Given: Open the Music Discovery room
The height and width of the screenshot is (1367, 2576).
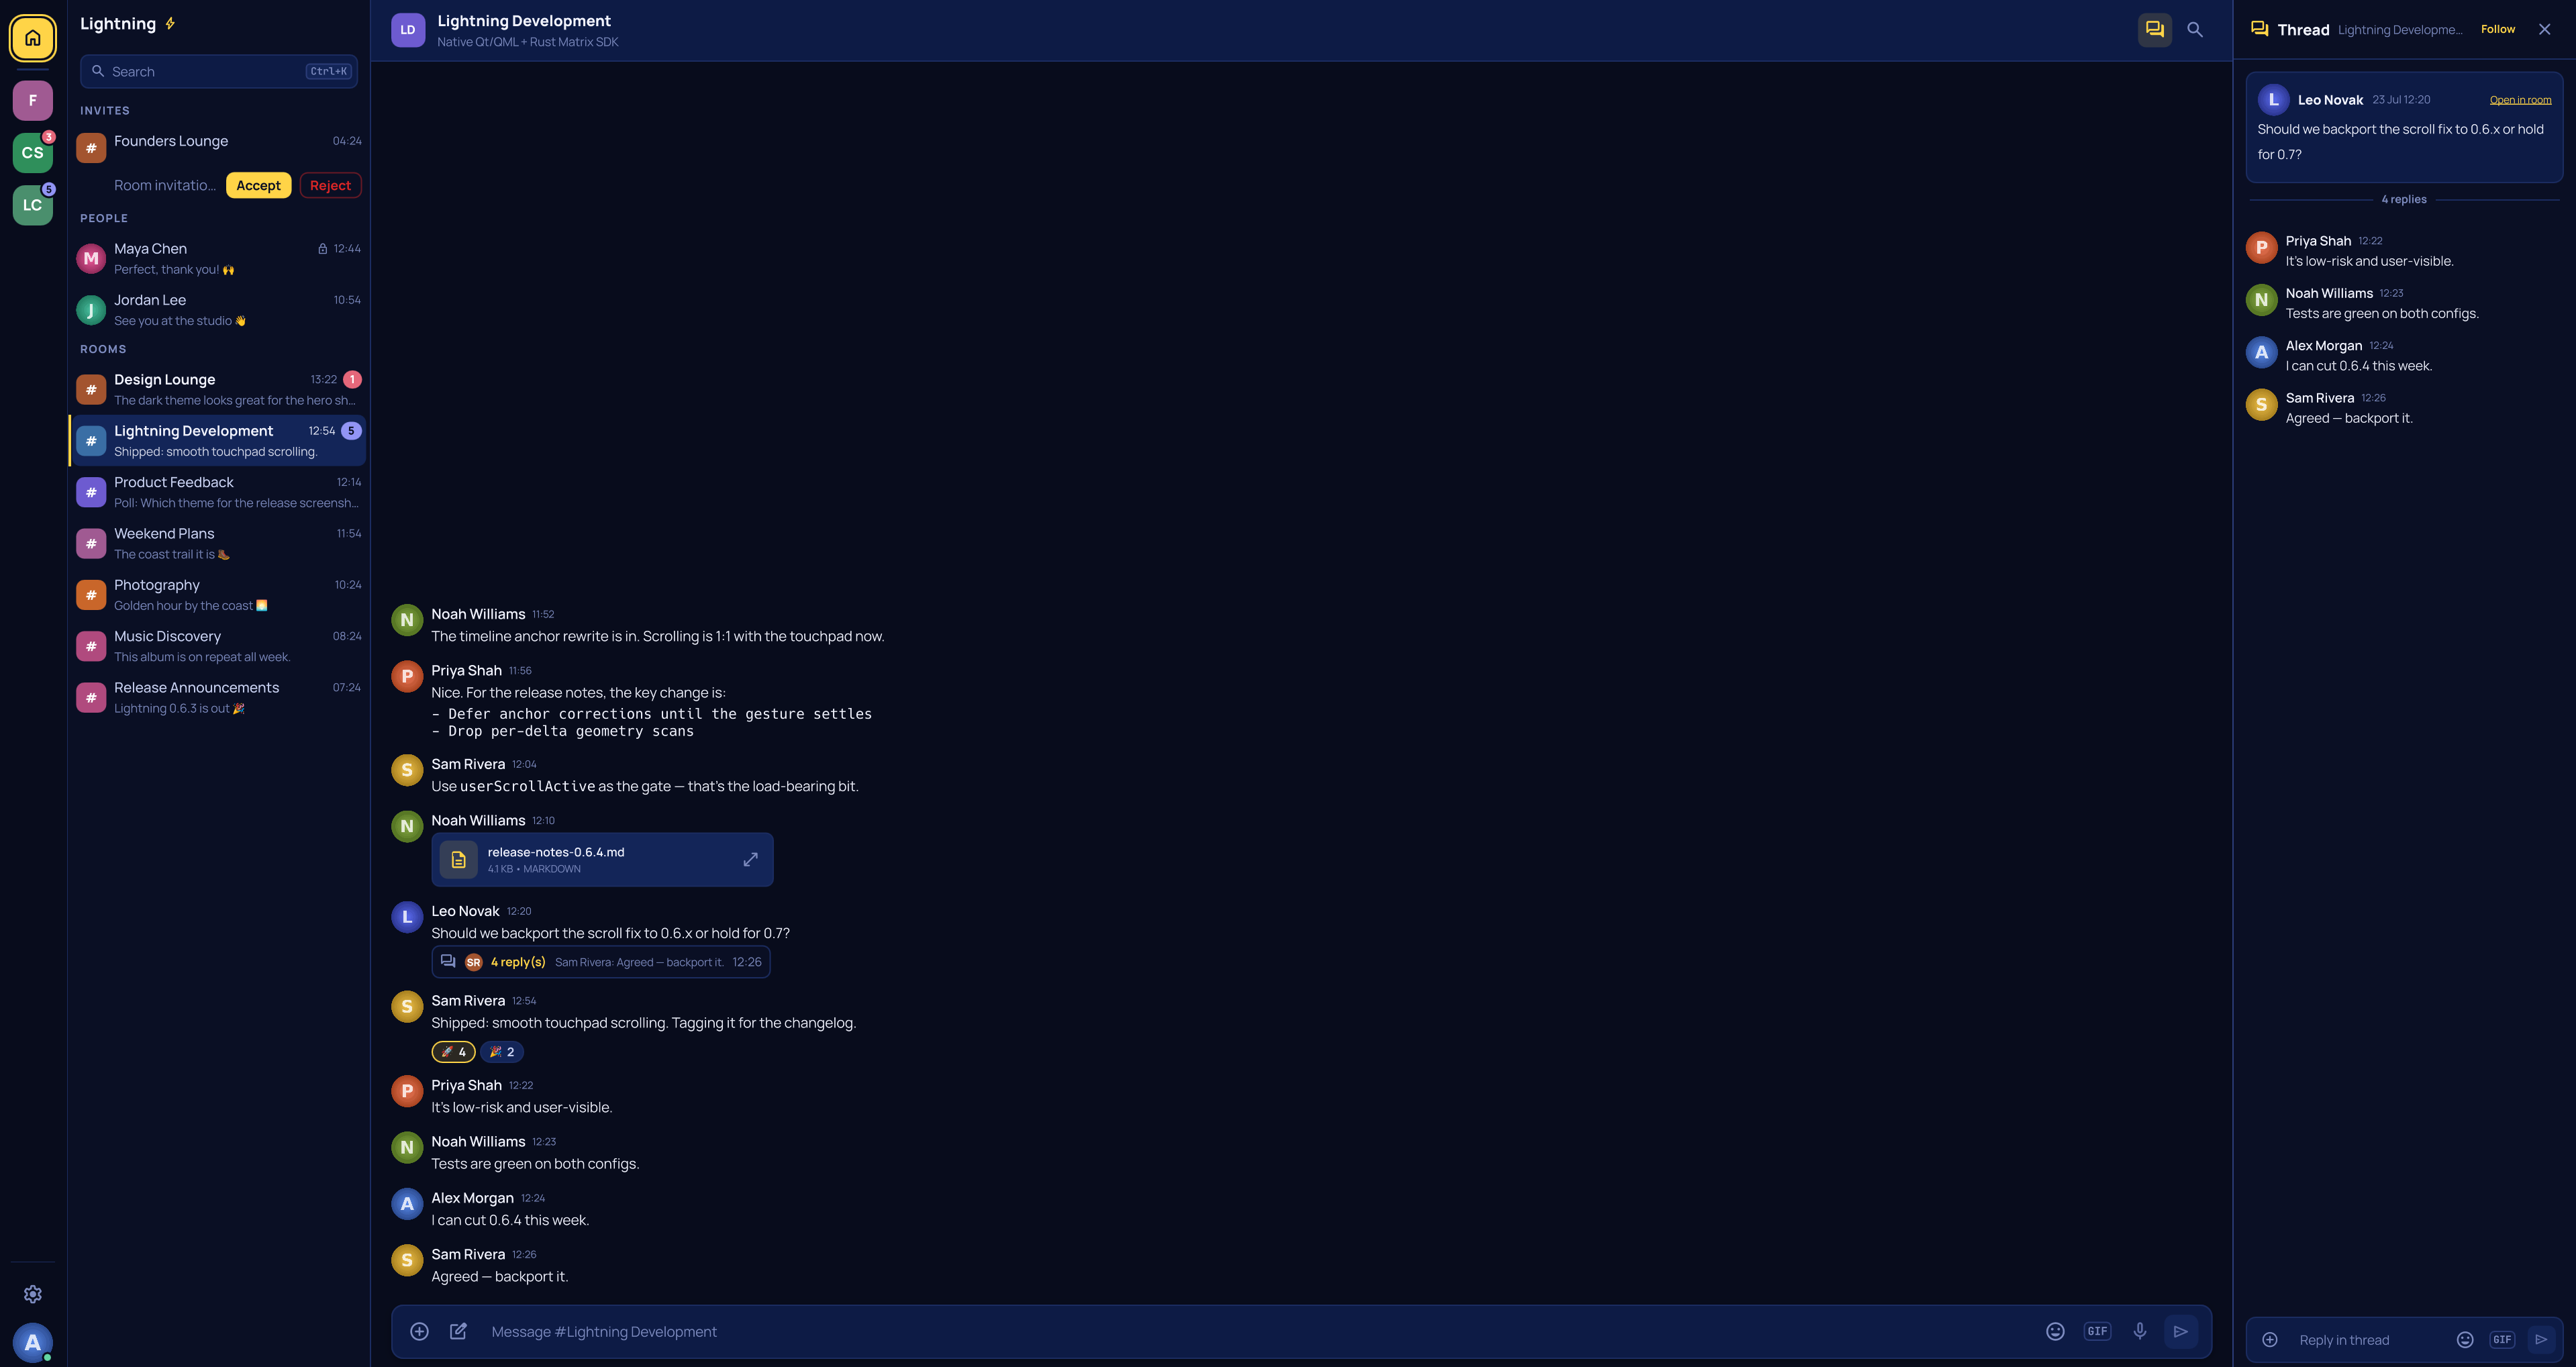Looking at the screenshot, I should (x=219, y=646).
